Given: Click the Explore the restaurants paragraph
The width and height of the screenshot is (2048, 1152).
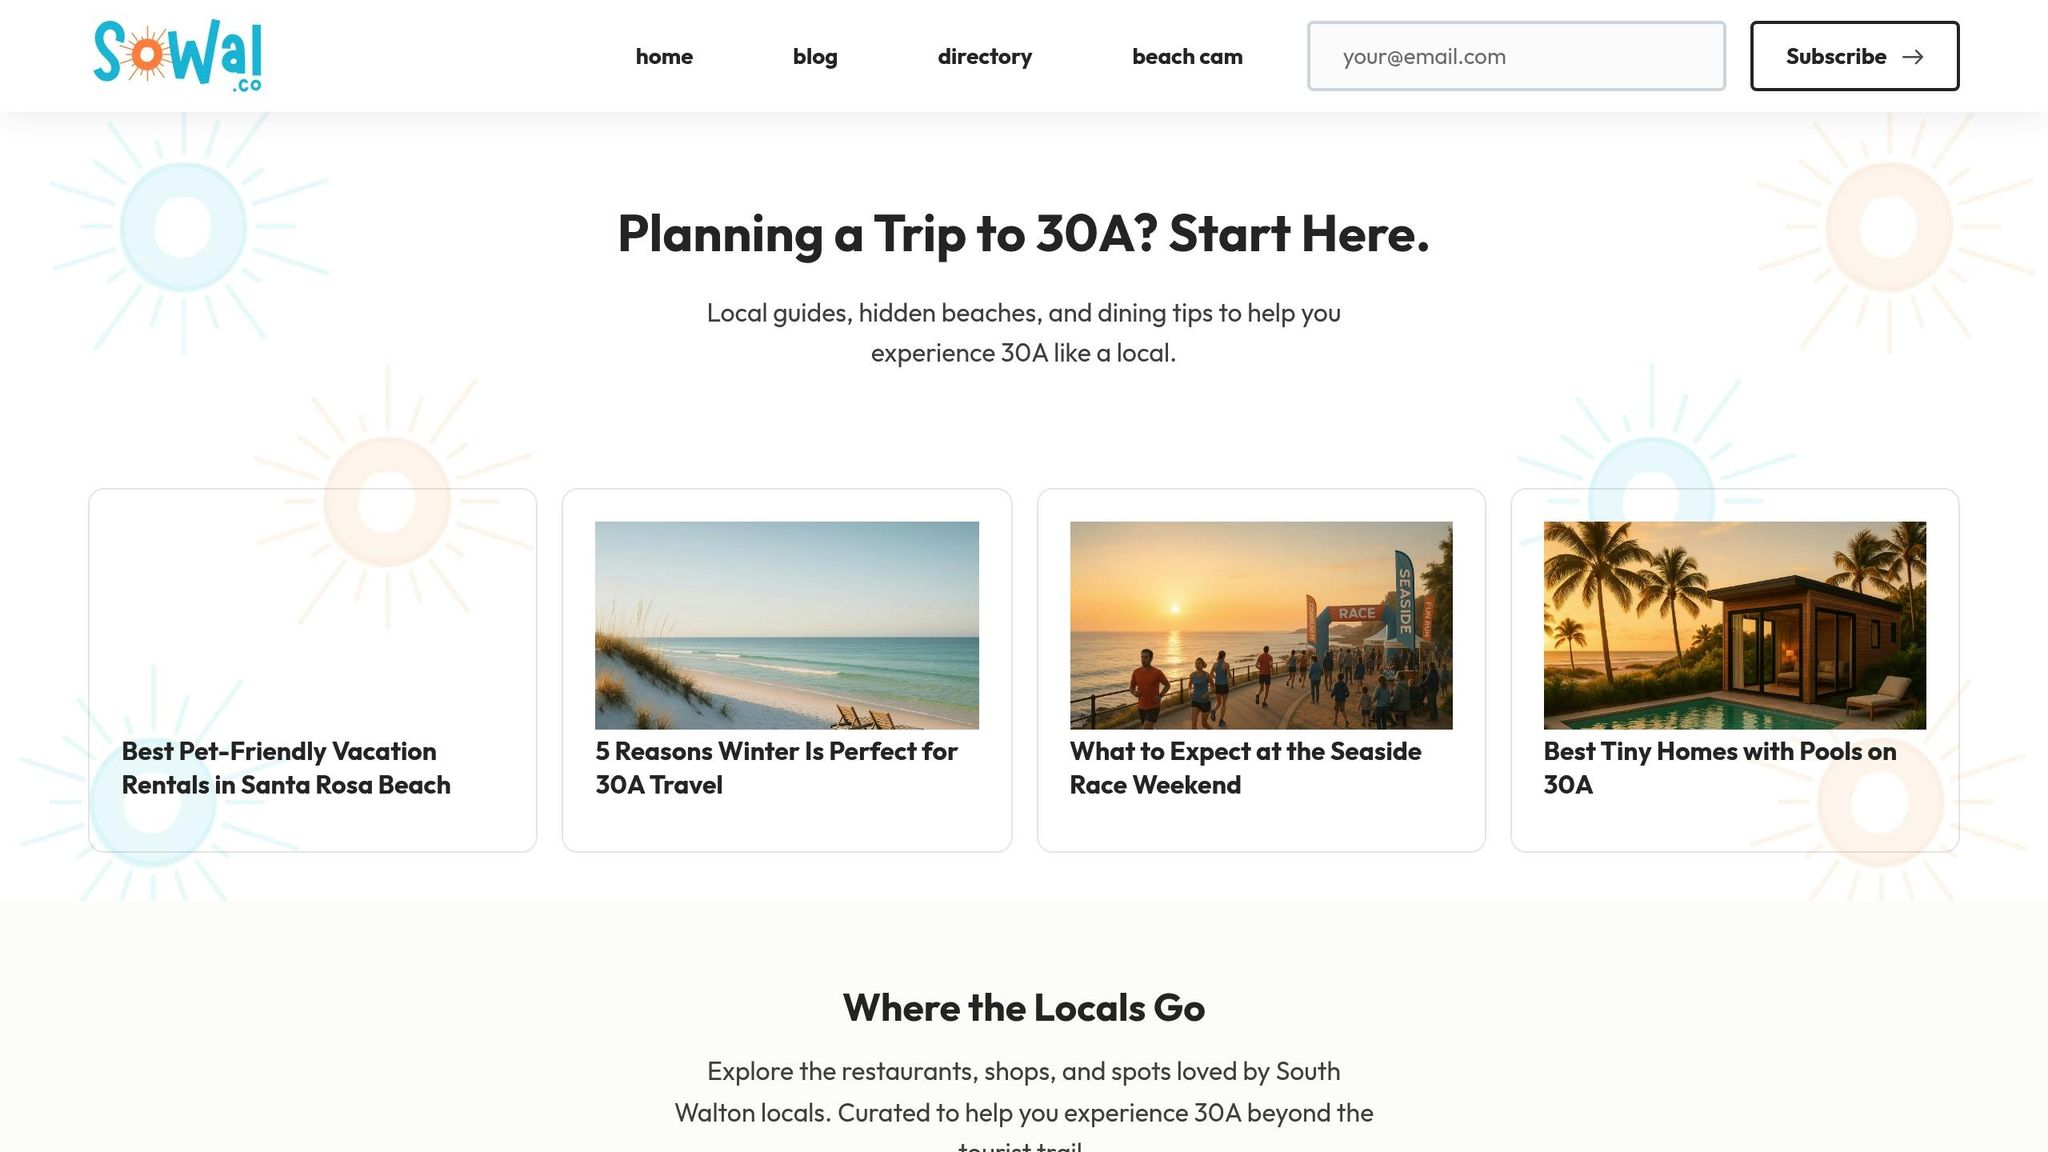Looking at the screenshot, I should pyautogui.click(x=1023, y=1092).
